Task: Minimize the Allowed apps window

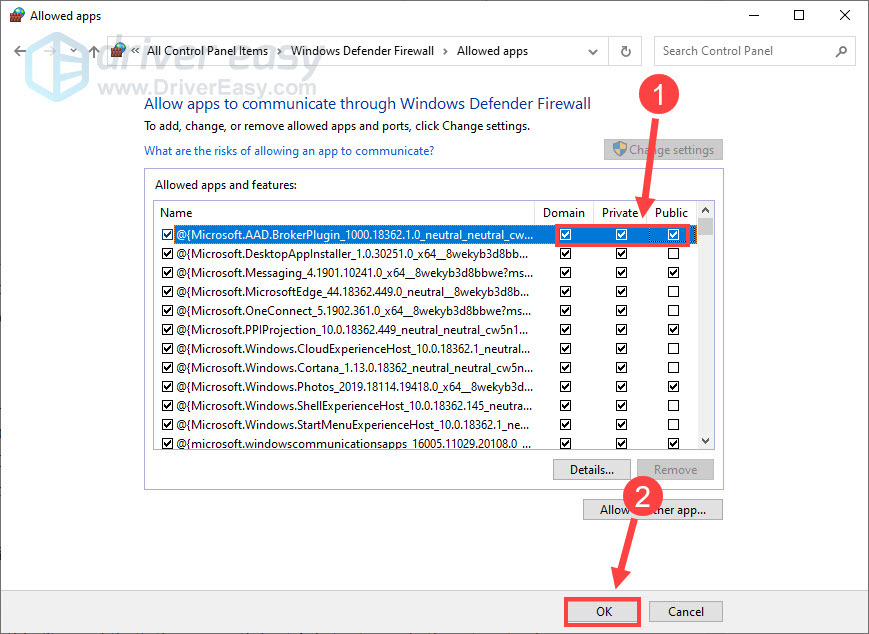Action: [x=754, y=15]
